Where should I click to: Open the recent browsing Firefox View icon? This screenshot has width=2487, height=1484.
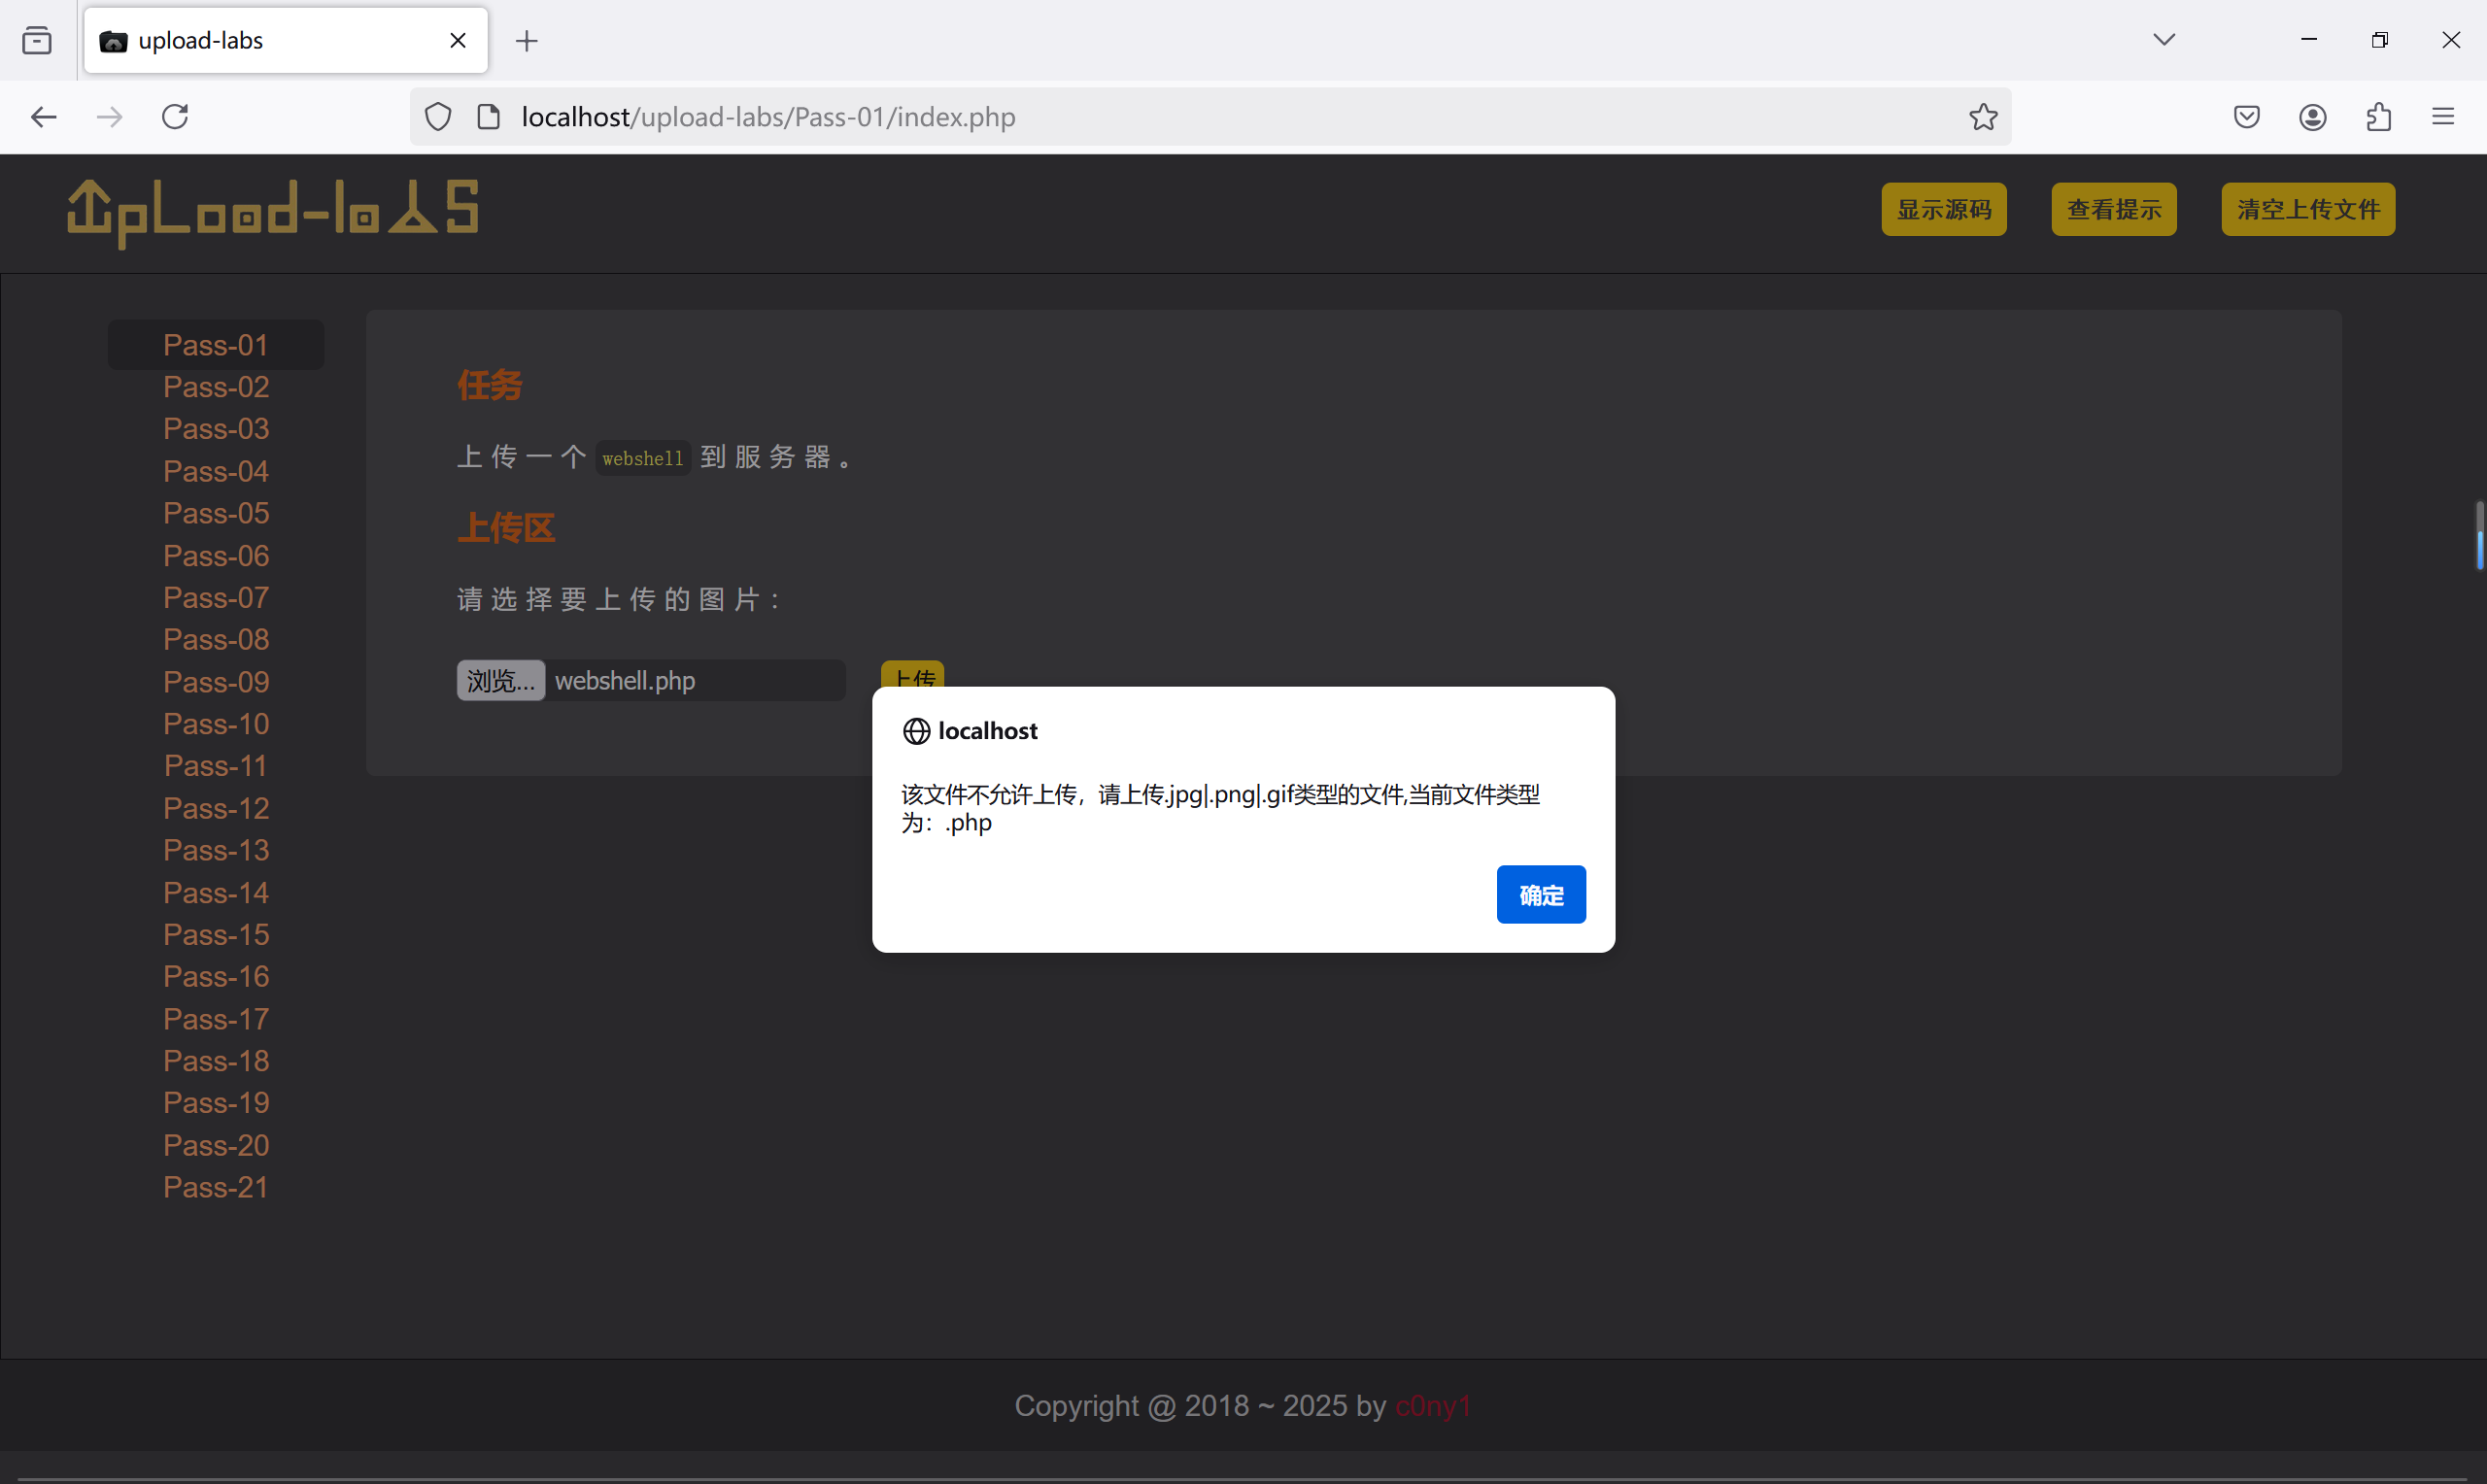[x=37, y=40]
